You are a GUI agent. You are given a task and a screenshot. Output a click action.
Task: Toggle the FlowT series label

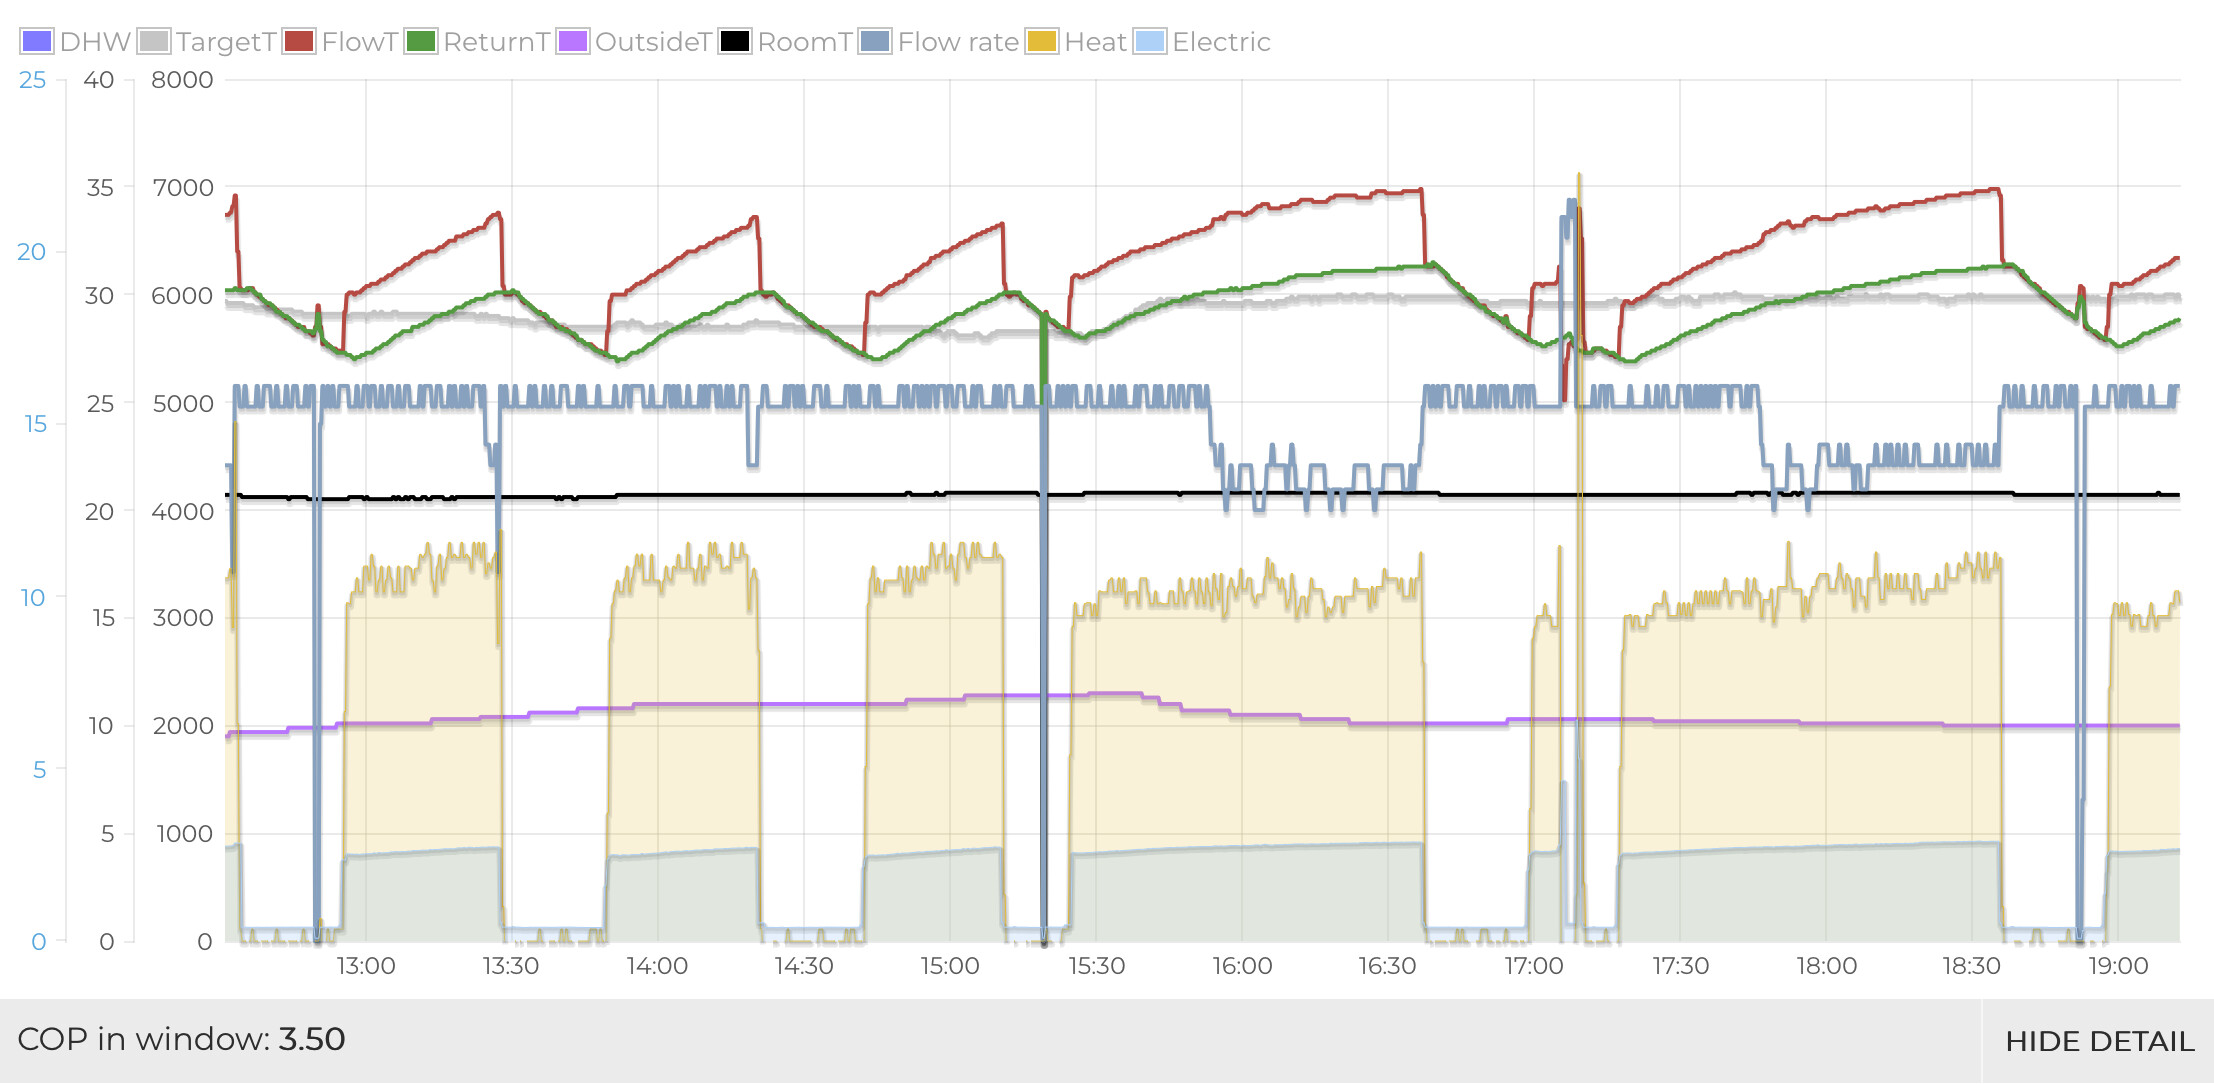tap(360, 42)
